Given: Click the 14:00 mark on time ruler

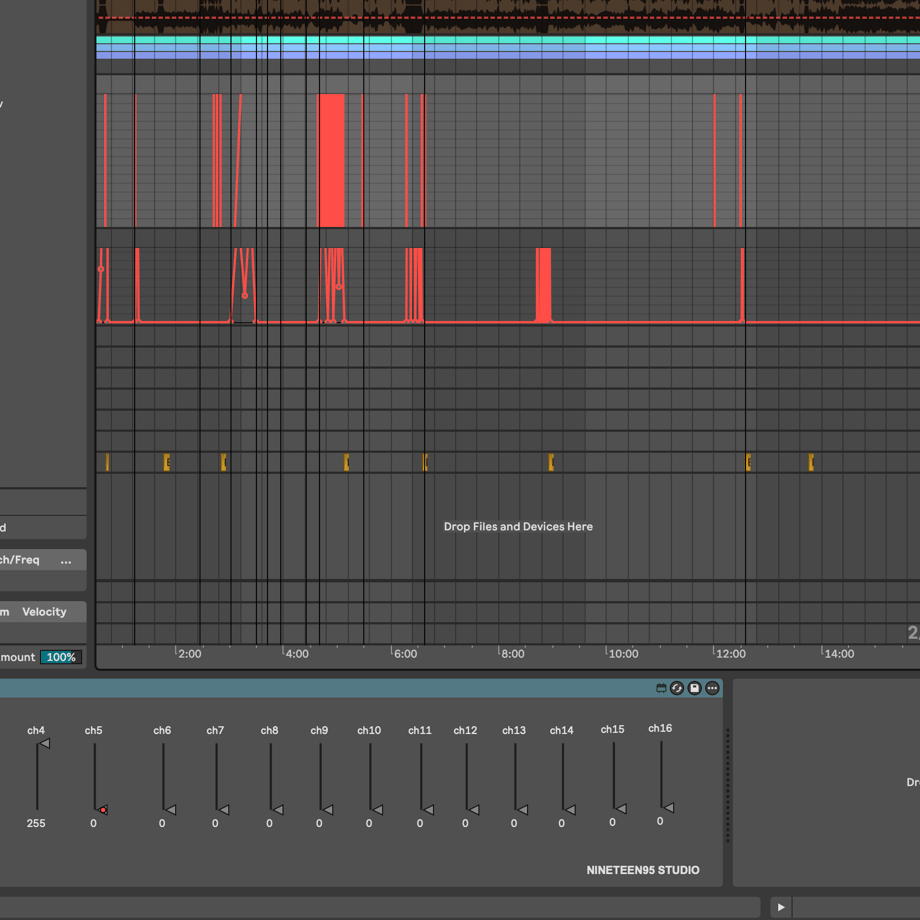Looking at the screenshot, I should tap(840, 654).
